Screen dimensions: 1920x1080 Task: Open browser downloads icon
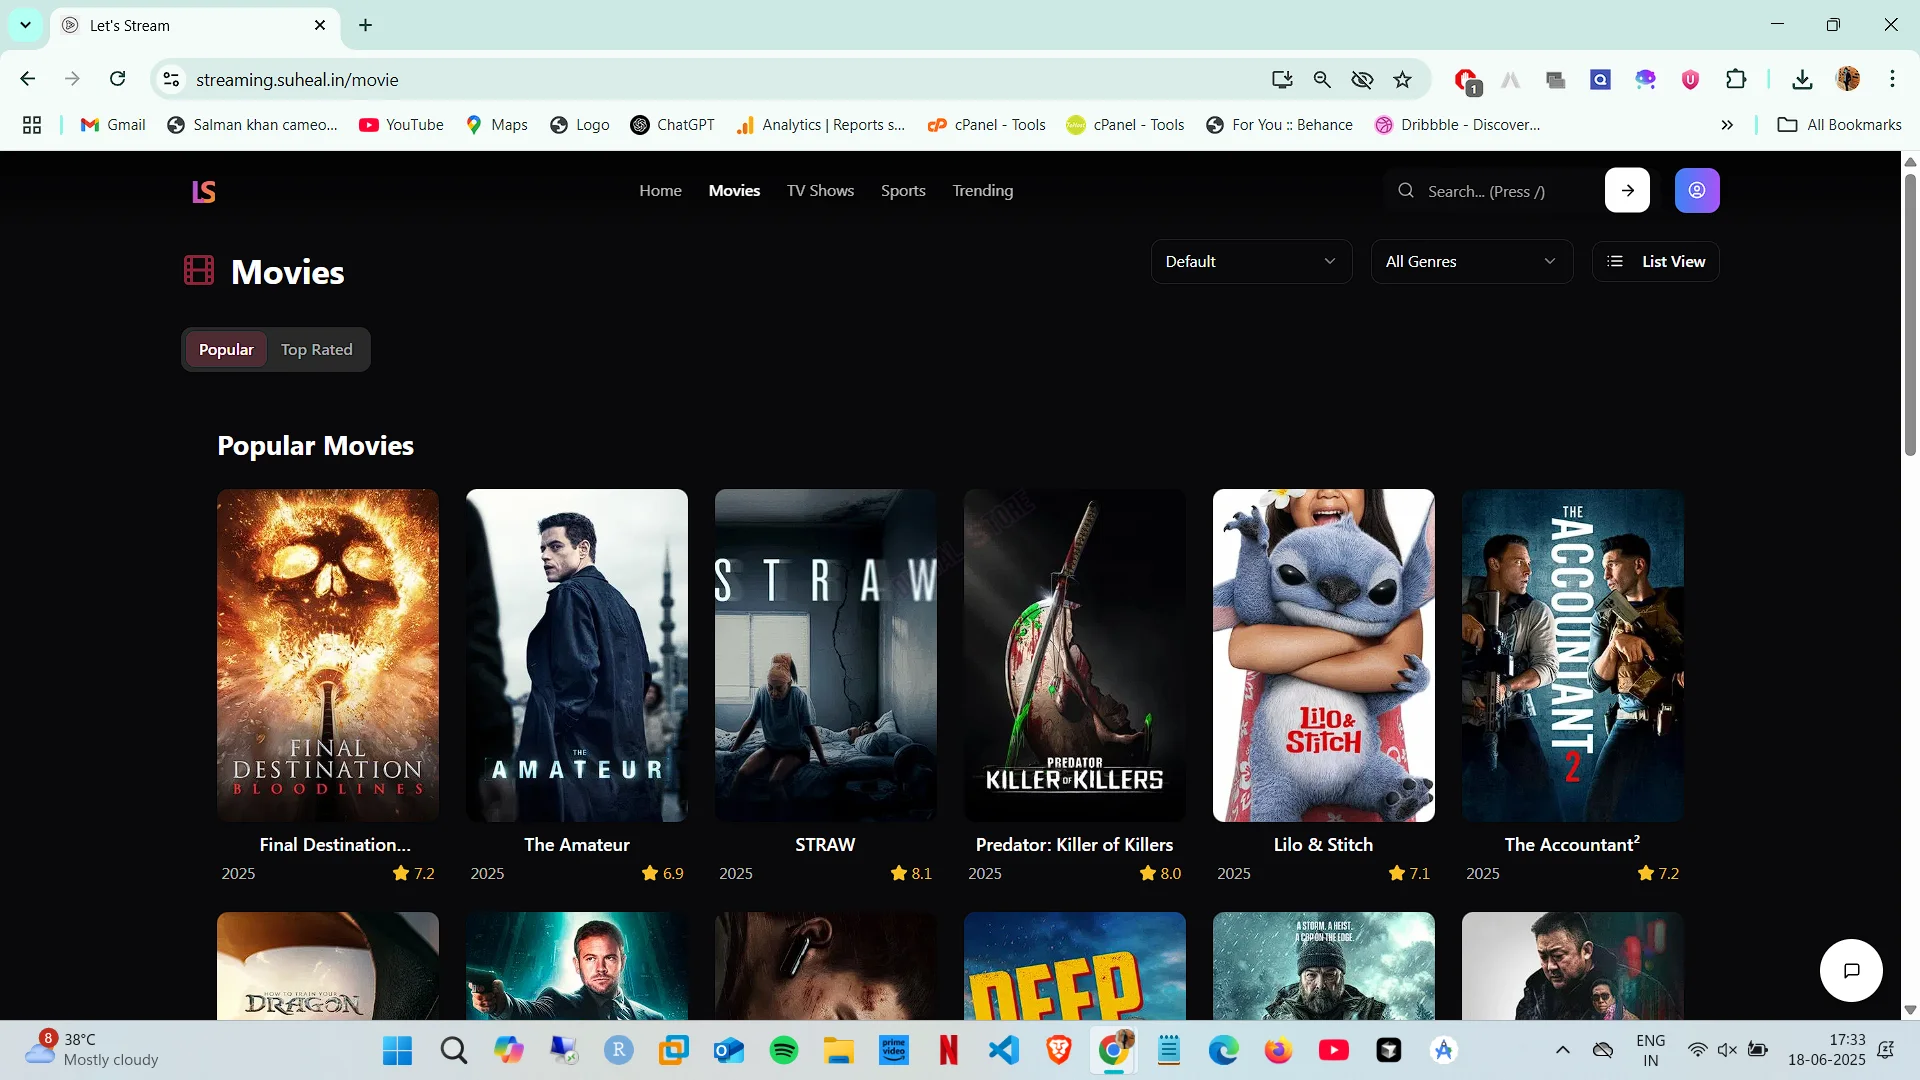coord(1802,80)
